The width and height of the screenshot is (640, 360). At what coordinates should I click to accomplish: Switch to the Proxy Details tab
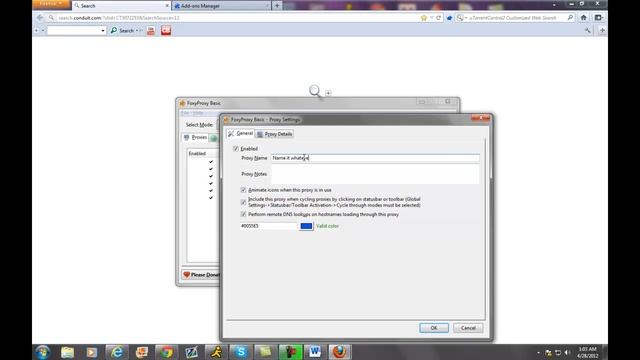pos(274,134)
